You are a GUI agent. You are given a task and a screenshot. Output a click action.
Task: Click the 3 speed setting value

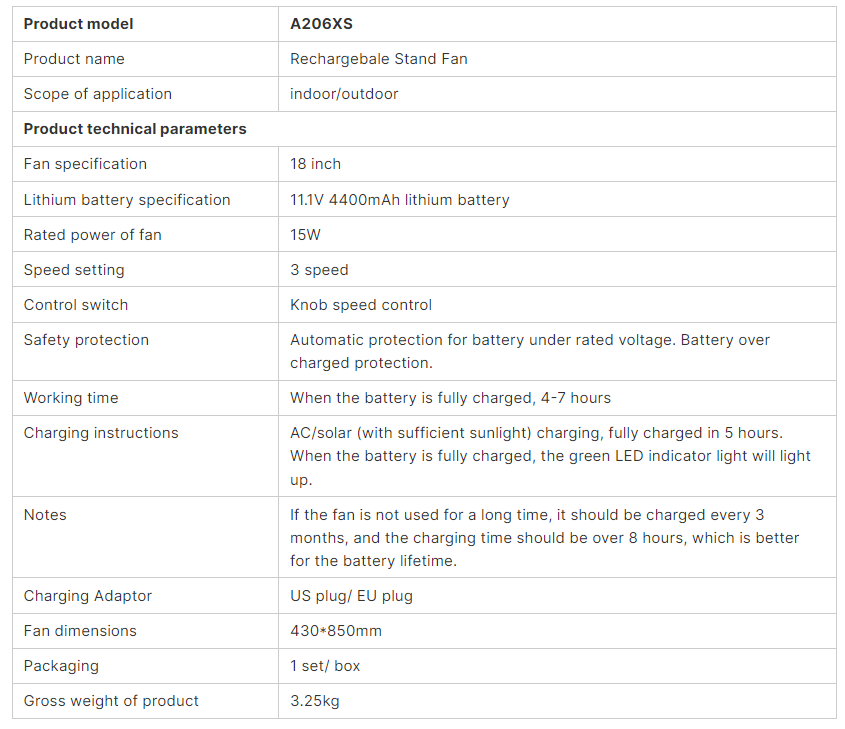(319, 270)
